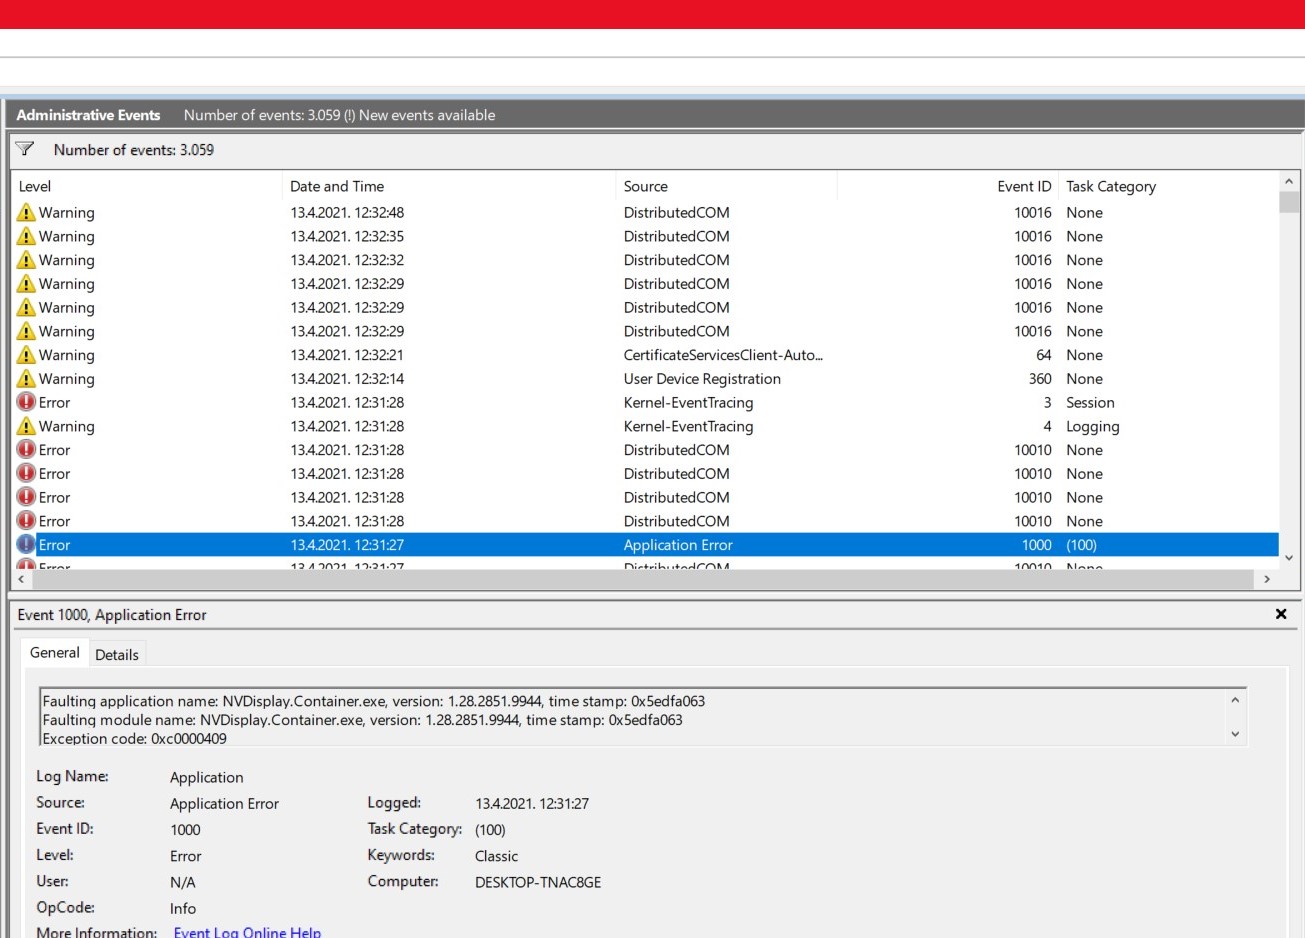This screenshot has height=938, width=1305.
Task: Click the filter funnel icon
Action: [x=25, y=149]
